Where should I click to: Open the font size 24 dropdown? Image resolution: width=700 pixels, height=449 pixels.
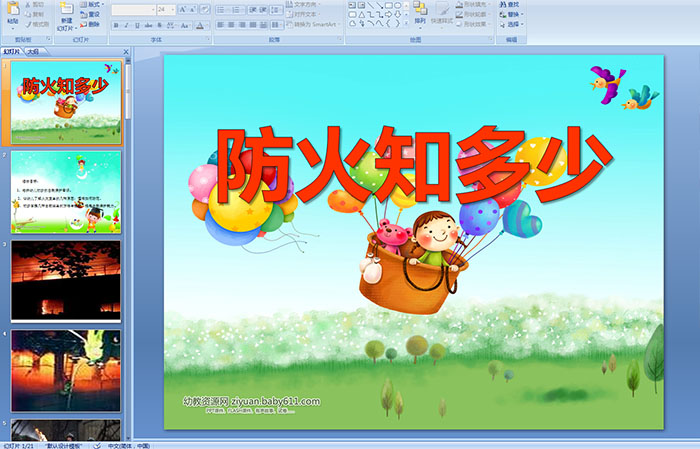pos(166,10)
